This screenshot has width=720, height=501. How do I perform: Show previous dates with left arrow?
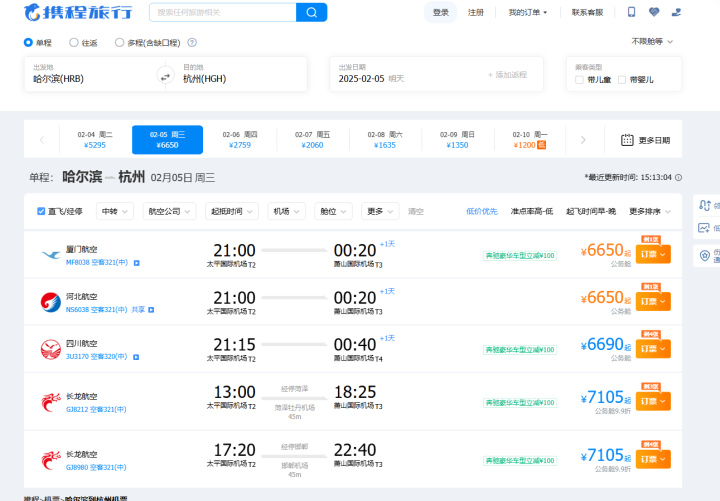pyautogui.click(x=42, y=140)
